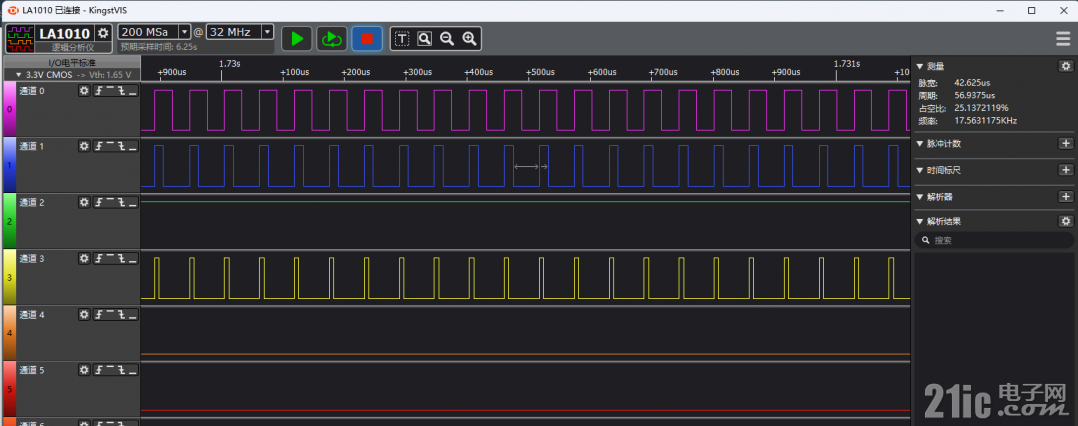Screen dimensions: 1078x426
Task: Select 通道 1 channel label
Action: [32, 146]
